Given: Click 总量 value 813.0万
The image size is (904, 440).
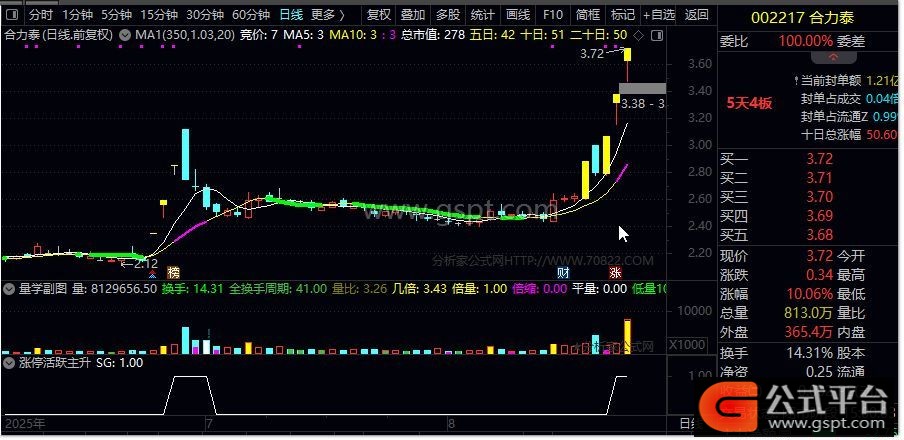Looking at the screenshot, I should pyautogui.click(x=808, y=313).
